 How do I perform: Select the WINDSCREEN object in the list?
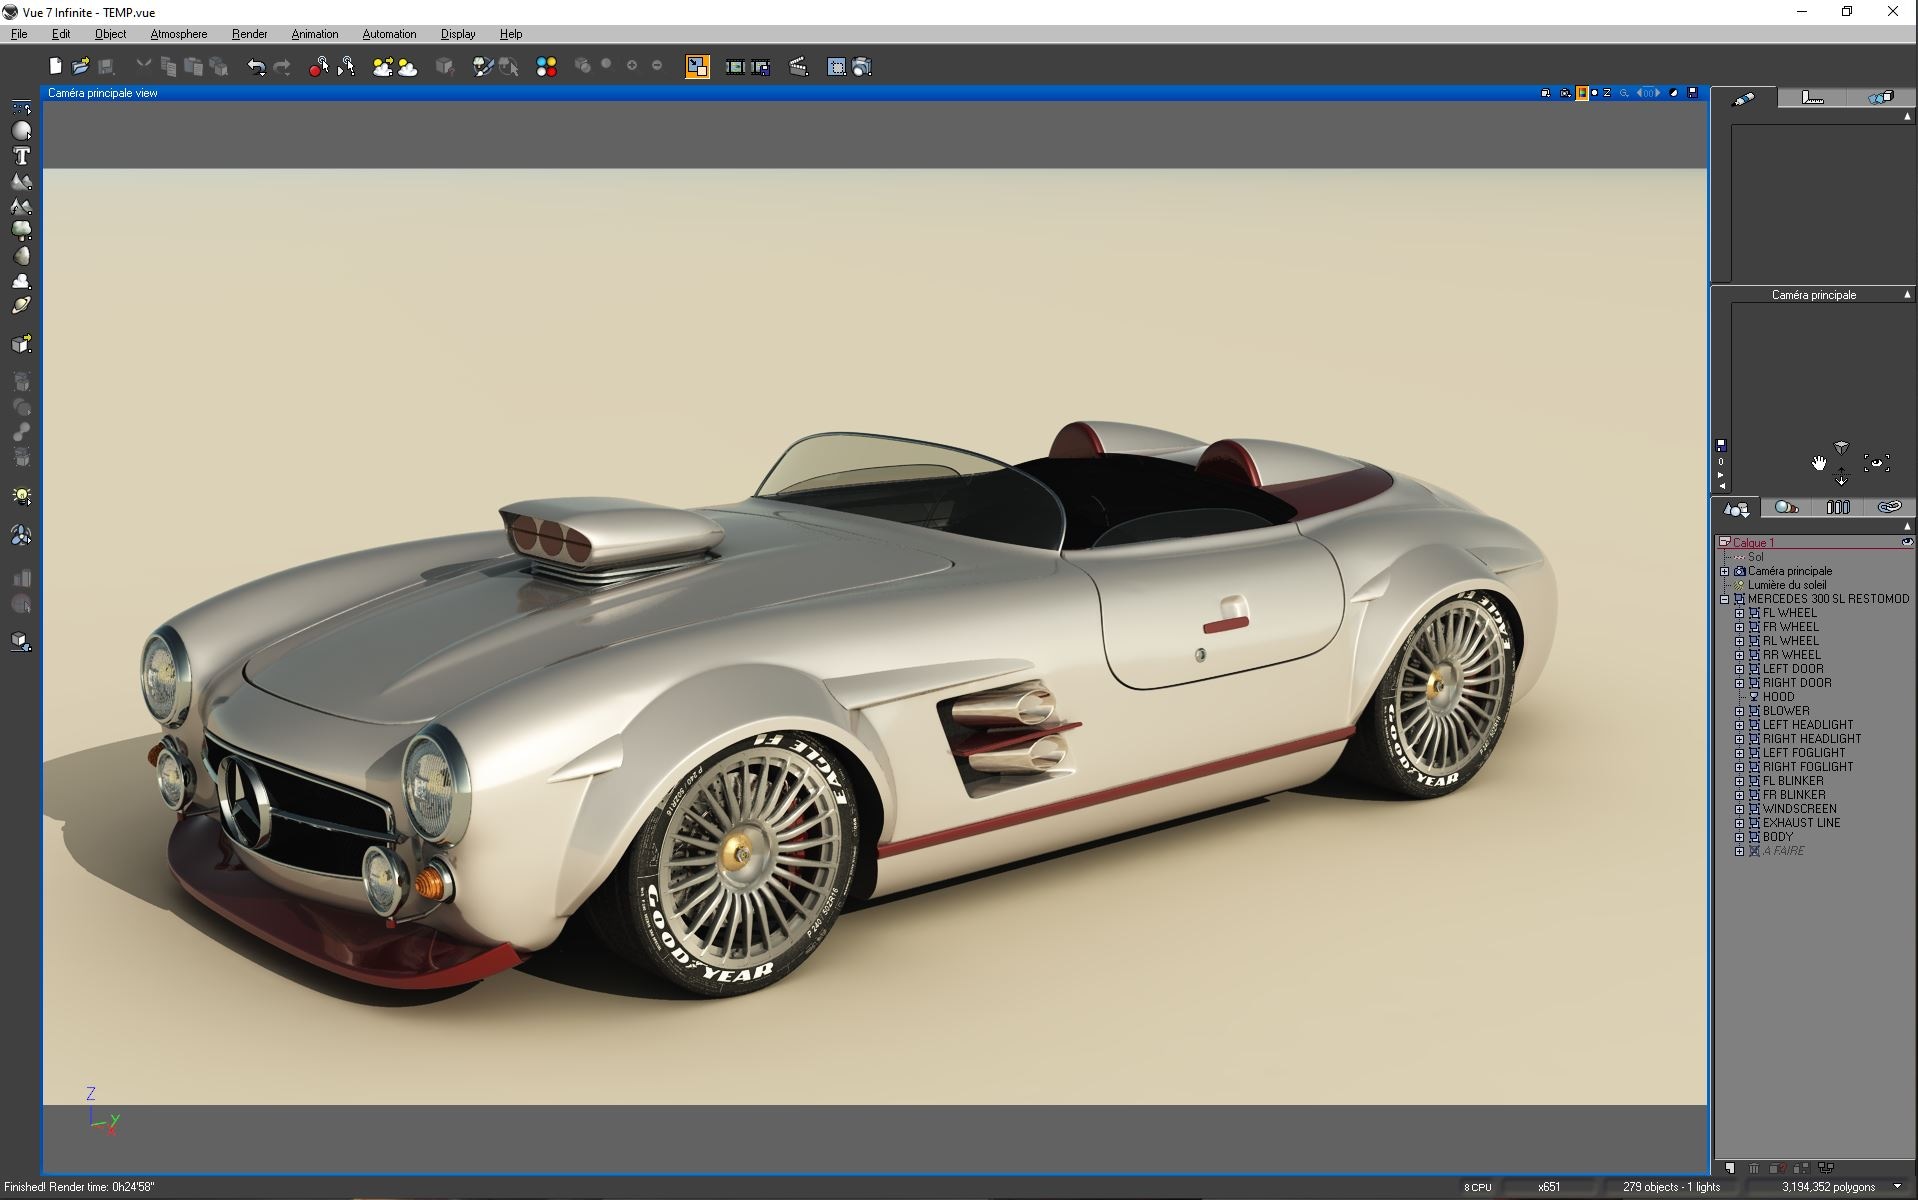[x=1799, y=809]
